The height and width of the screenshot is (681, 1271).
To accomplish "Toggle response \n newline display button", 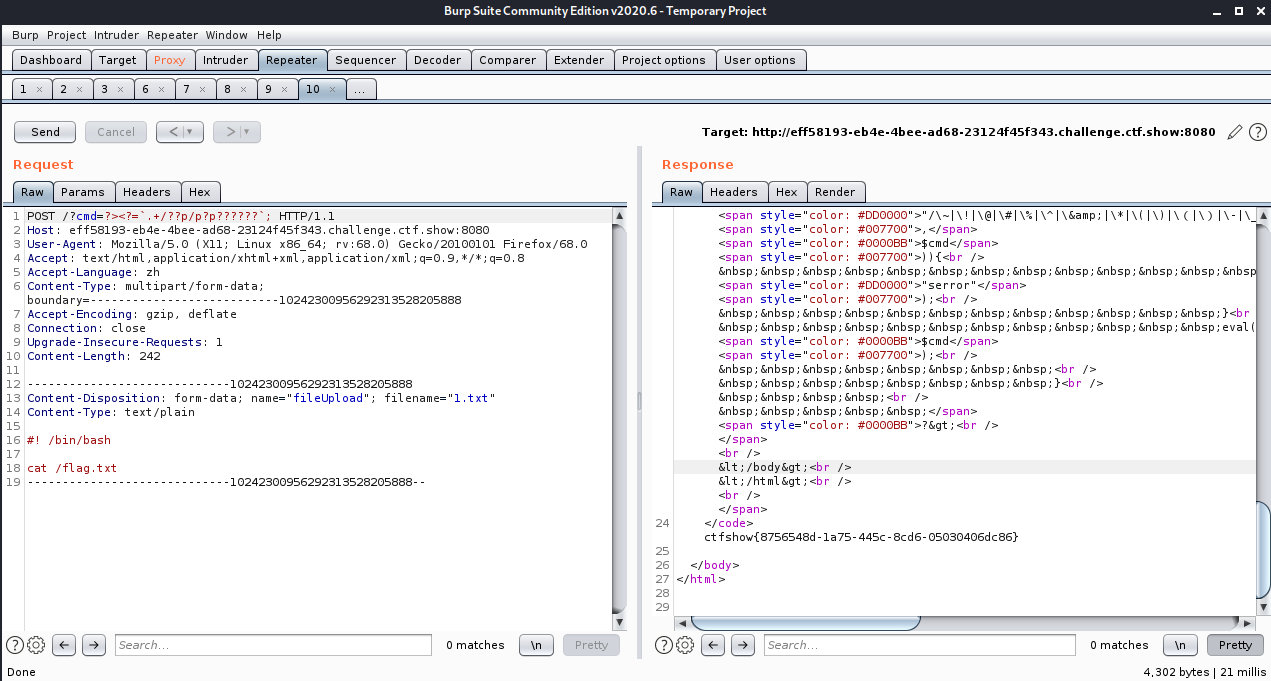I will [1181, 645].
